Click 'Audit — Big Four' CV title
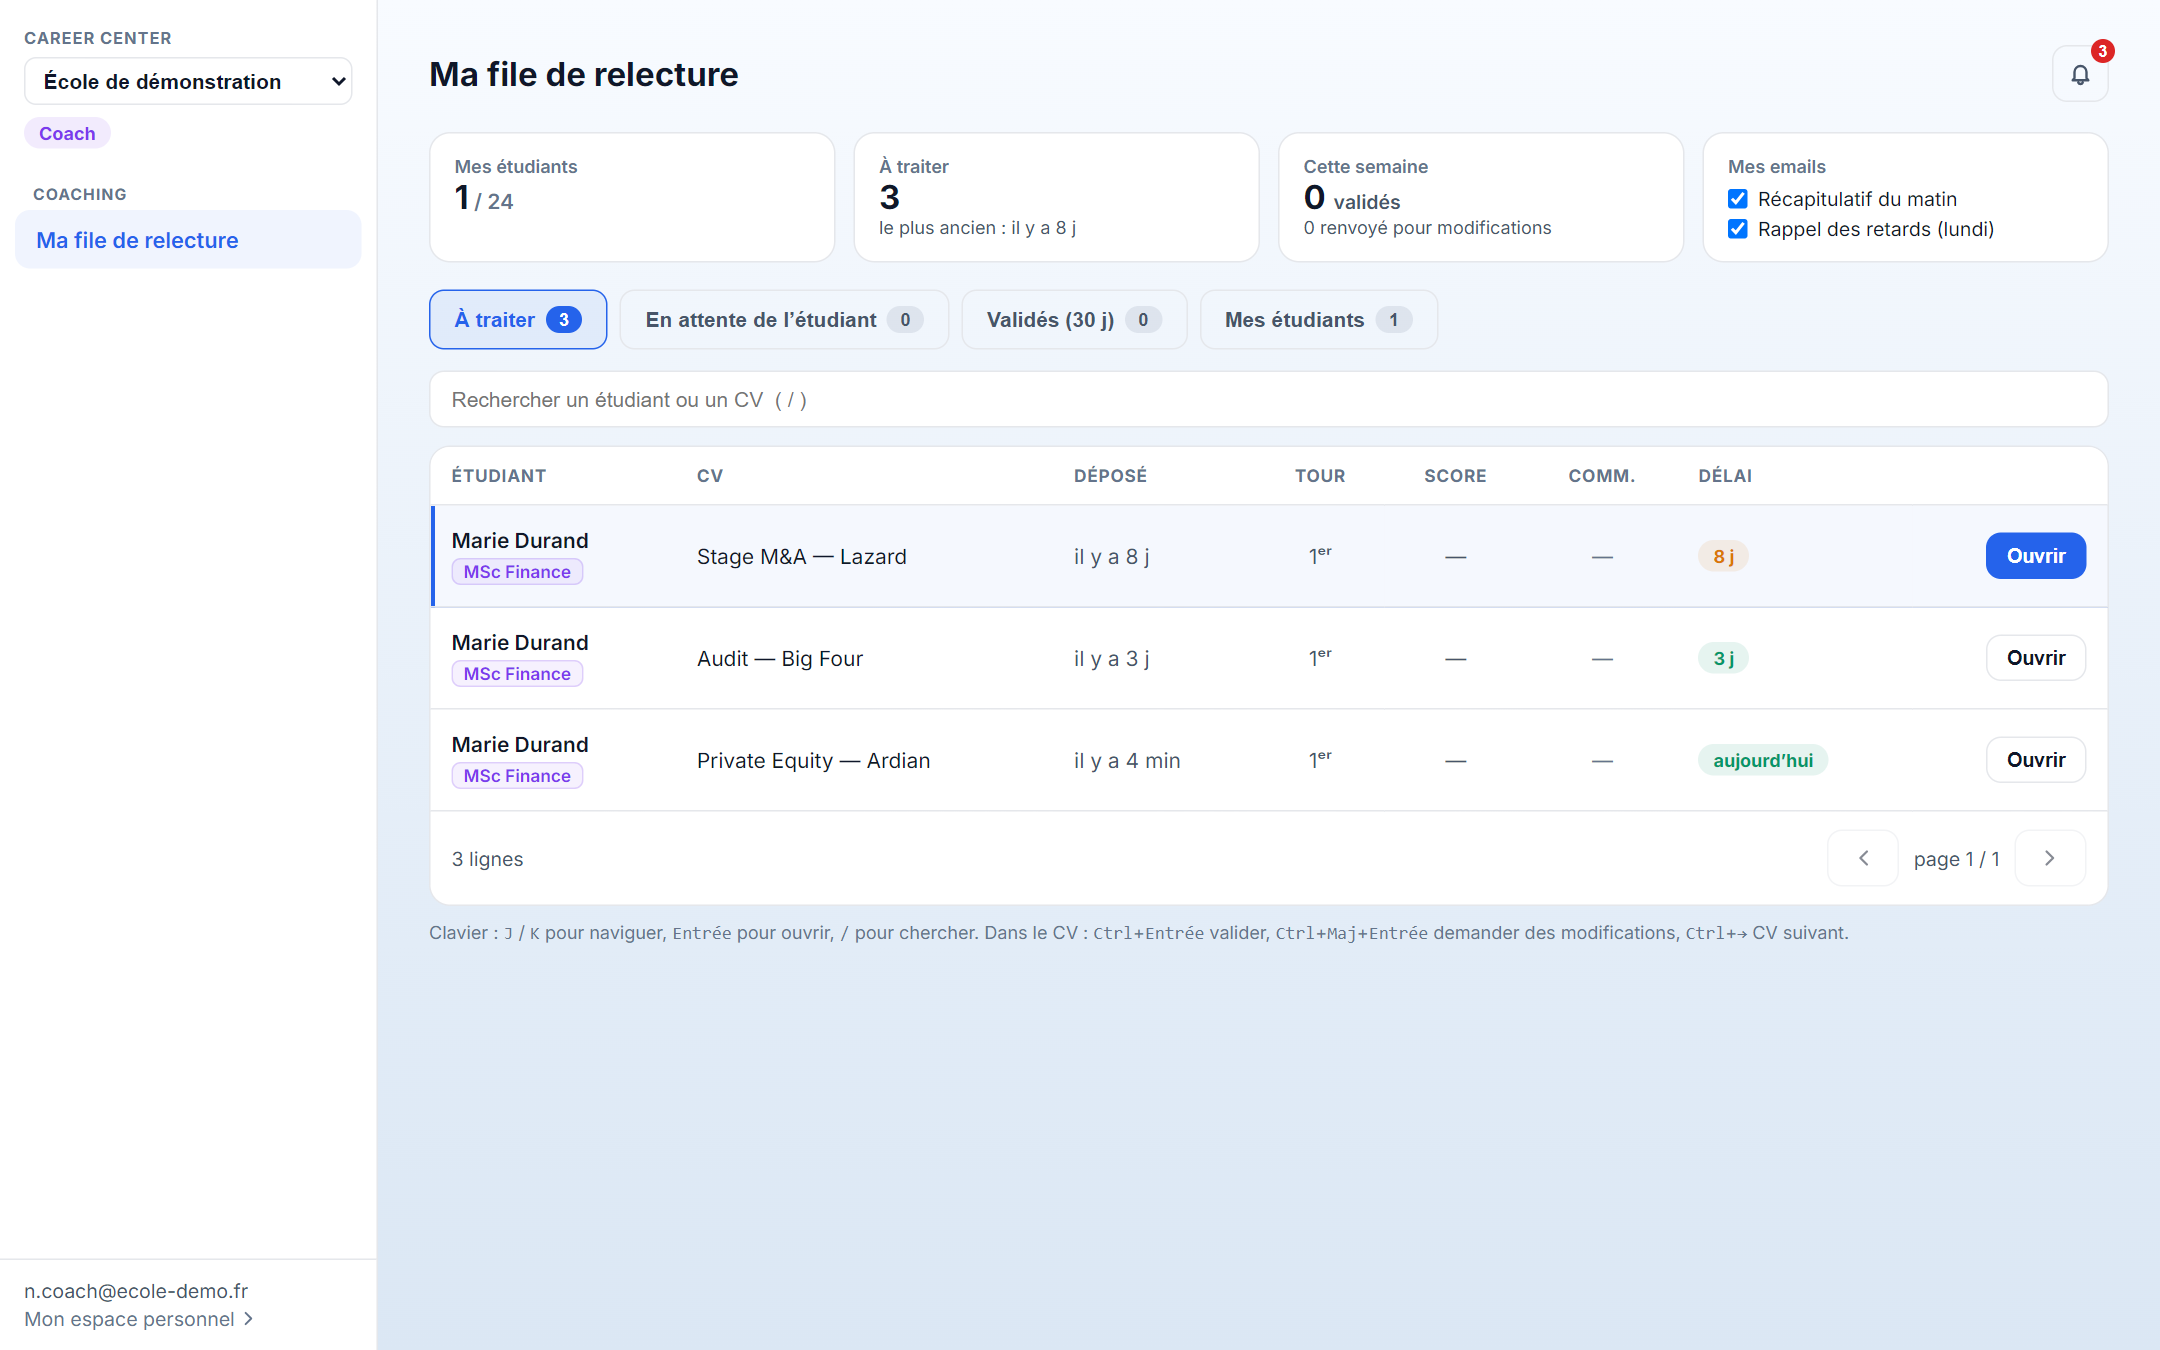This screenshot has width=2160, height=1350. coord(780,659)
